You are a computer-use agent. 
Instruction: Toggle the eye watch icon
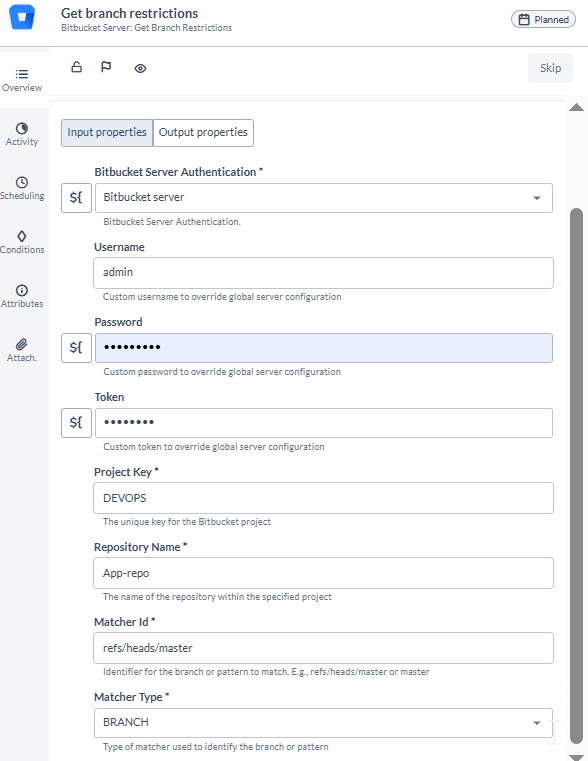(x=140, y=68)
